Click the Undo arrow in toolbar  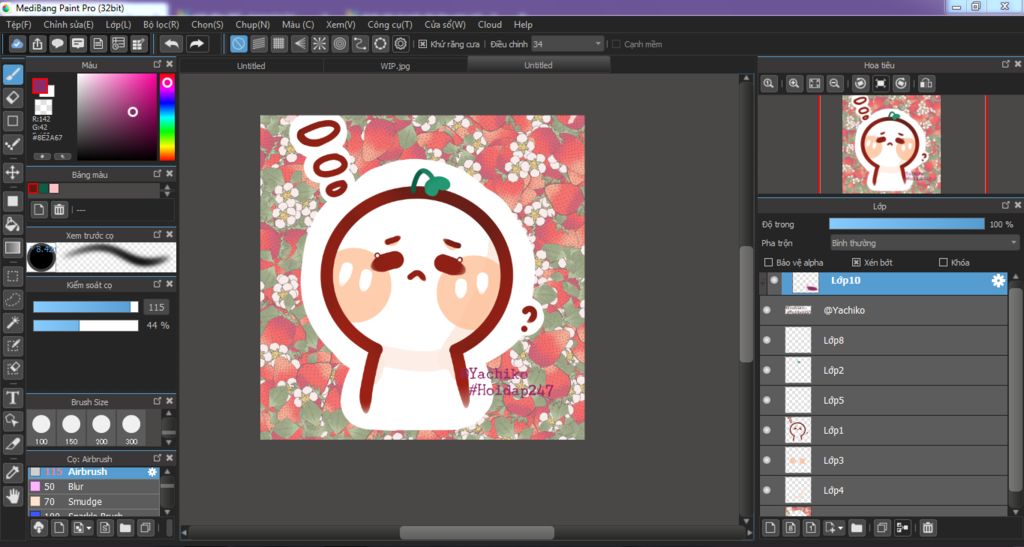[172, 44]
